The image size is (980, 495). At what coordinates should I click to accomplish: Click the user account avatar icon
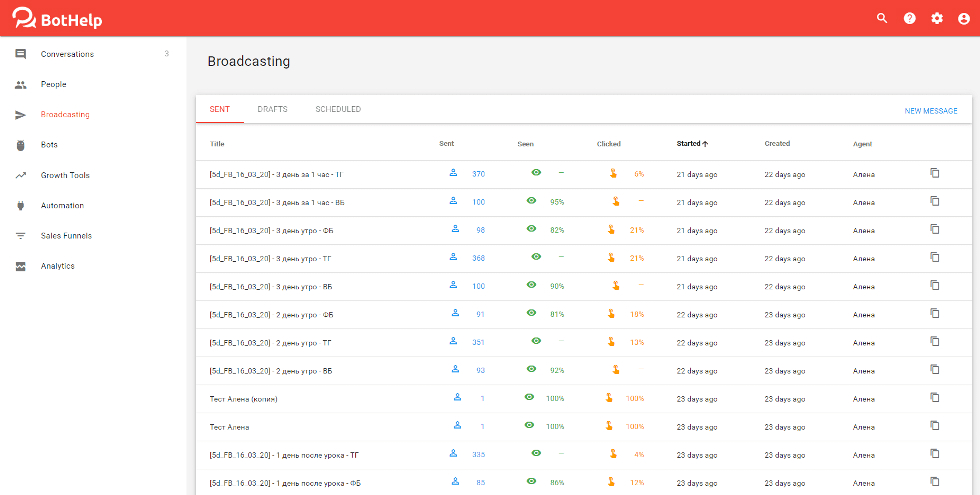(964, 18)
